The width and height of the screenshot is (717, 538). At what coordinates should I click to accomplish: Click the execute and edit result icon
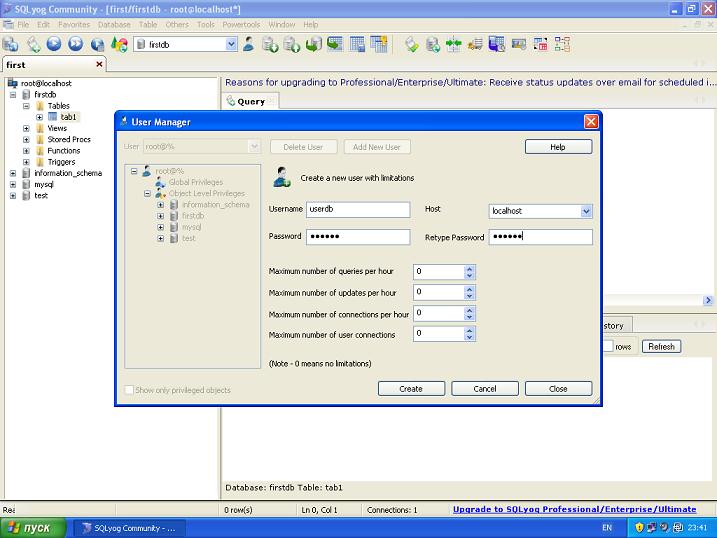coord(97,44)
